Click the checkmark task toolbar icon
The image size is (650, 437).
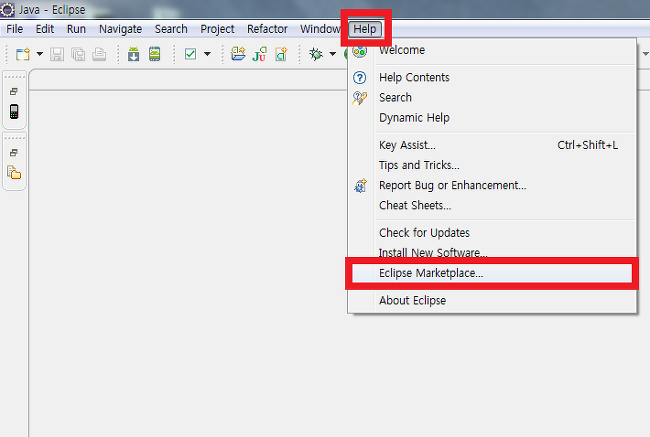tap(190, 54)
